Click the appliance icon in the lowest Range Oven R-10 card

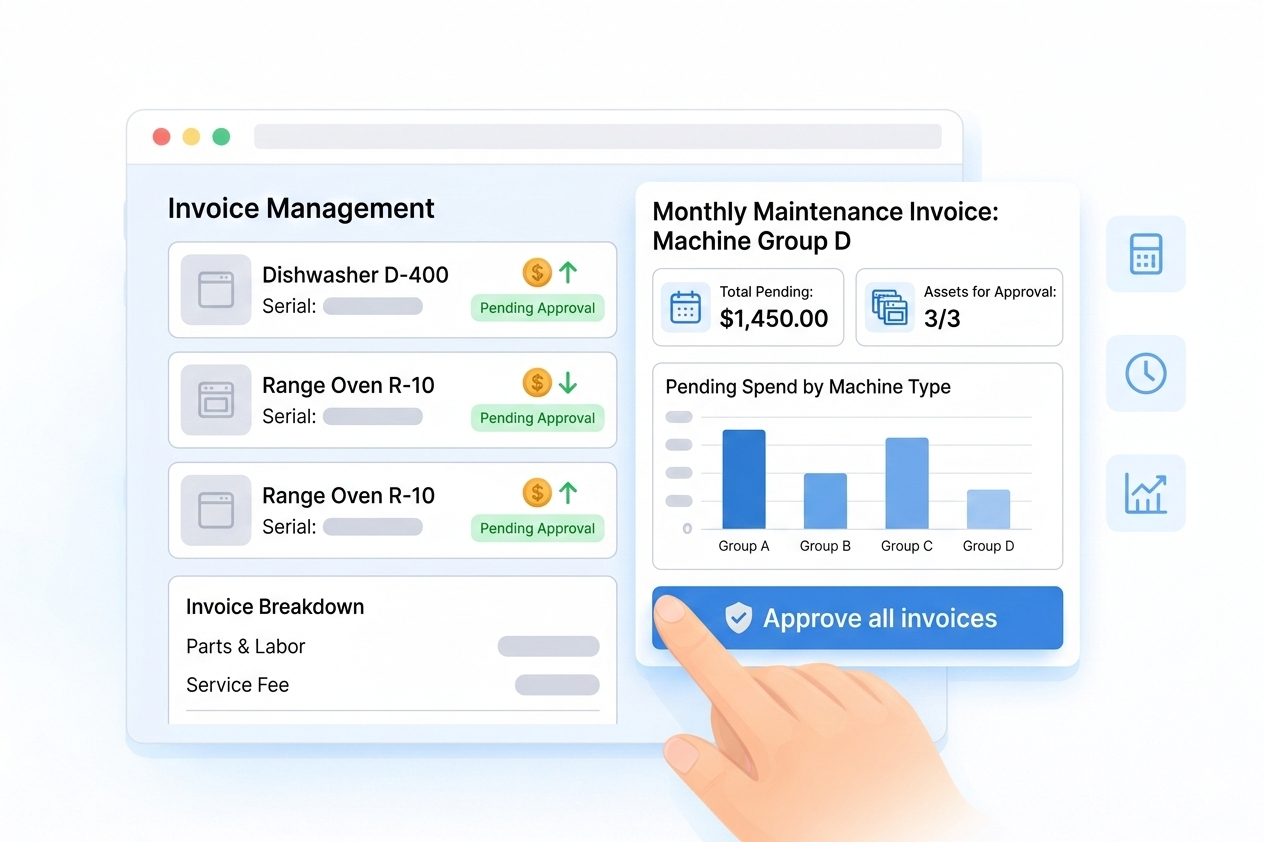(x=216, y=510)
